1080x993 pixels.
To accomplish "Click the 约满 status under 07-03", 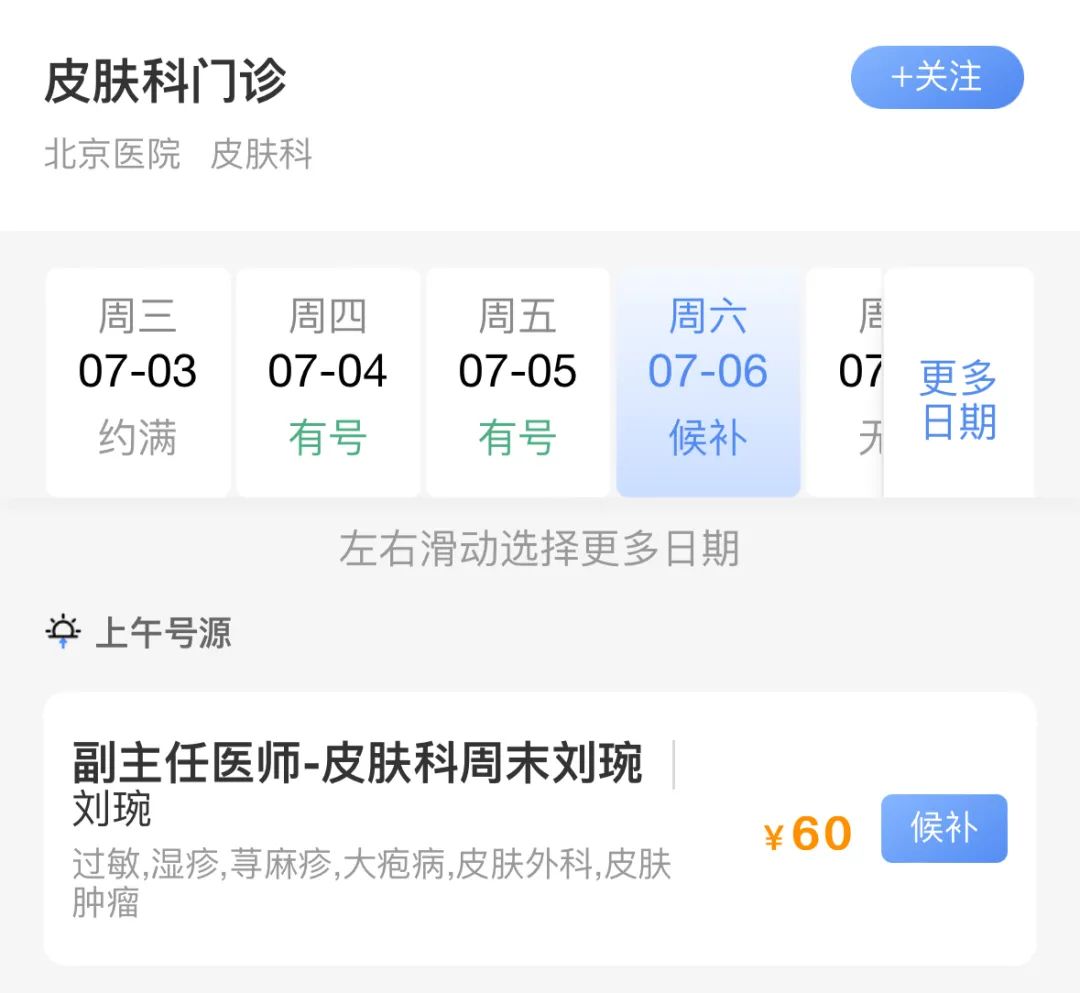I will point(138,438).
